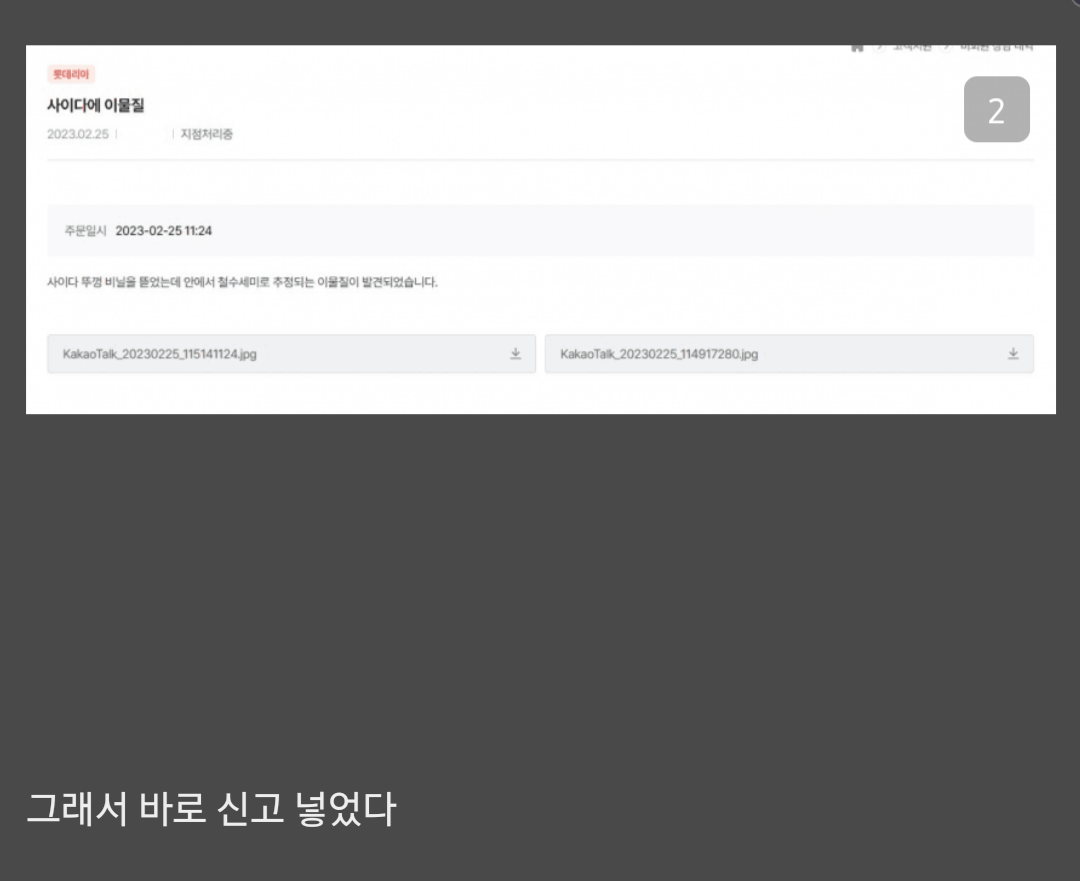
Task: Open file name KakaoTalk_20230225_115141124.jpg
Action: 160,354
